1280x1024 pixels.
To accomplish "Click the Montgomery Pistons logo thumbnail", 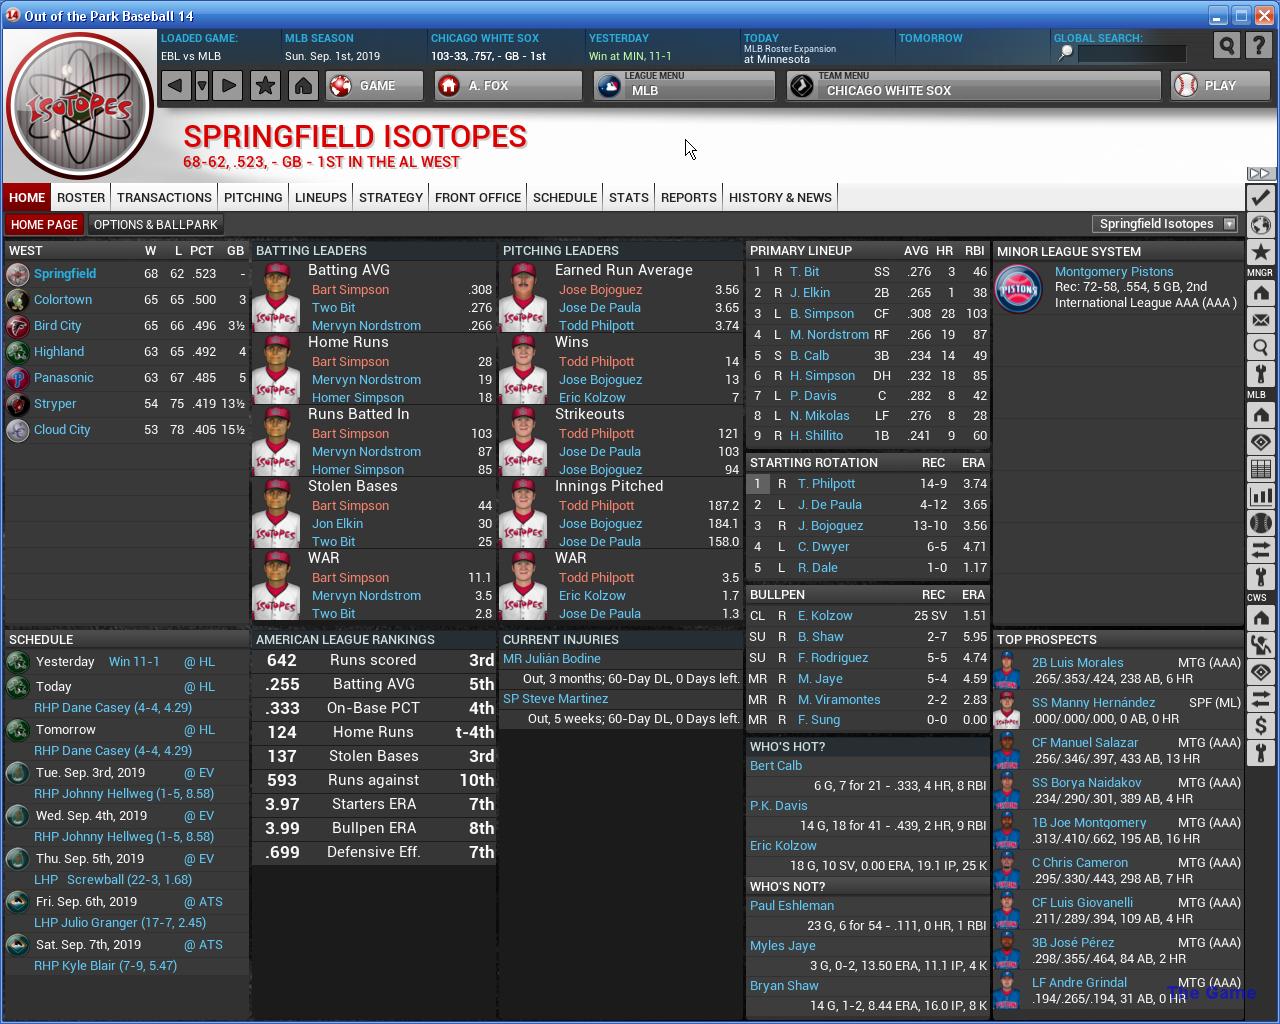I will (1019, 287).
